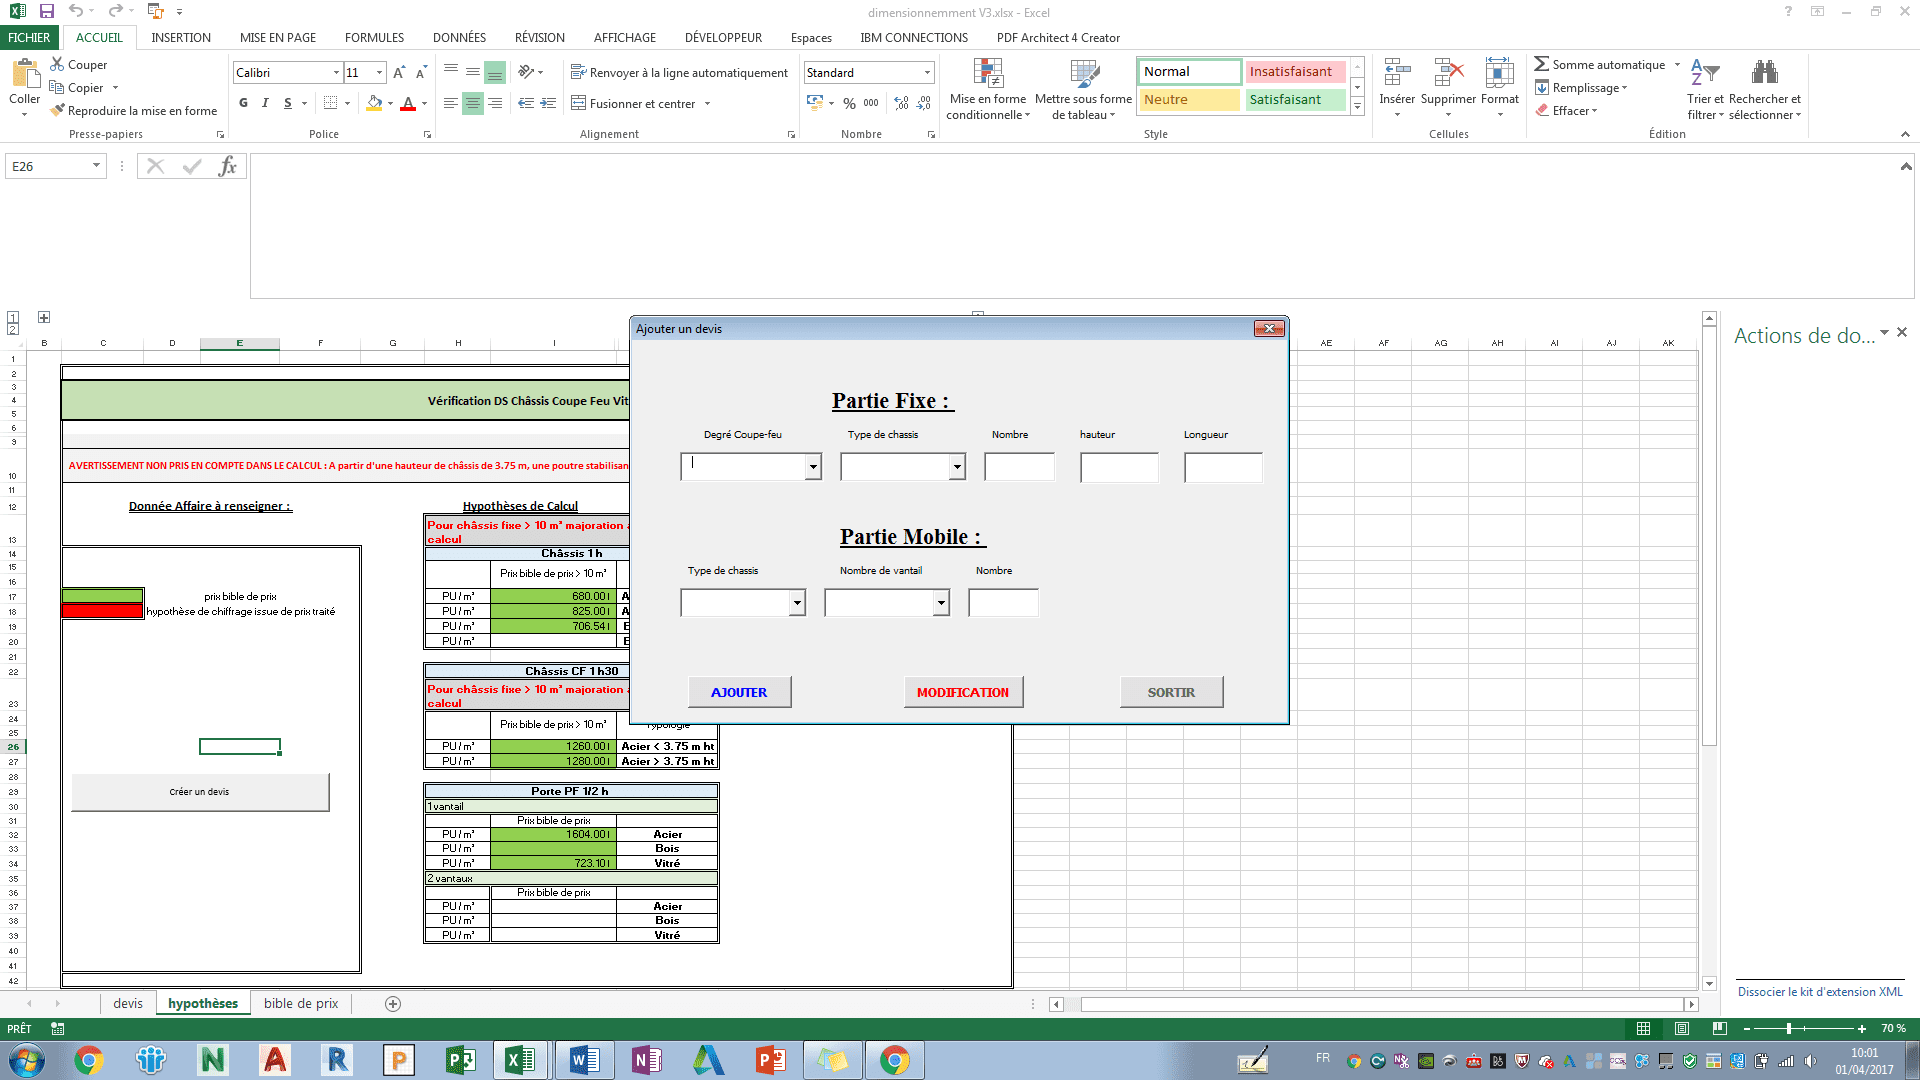Click the hauteur input field
The height and width of the screenshot is (1080, 1920).
tap(1119, 467)
